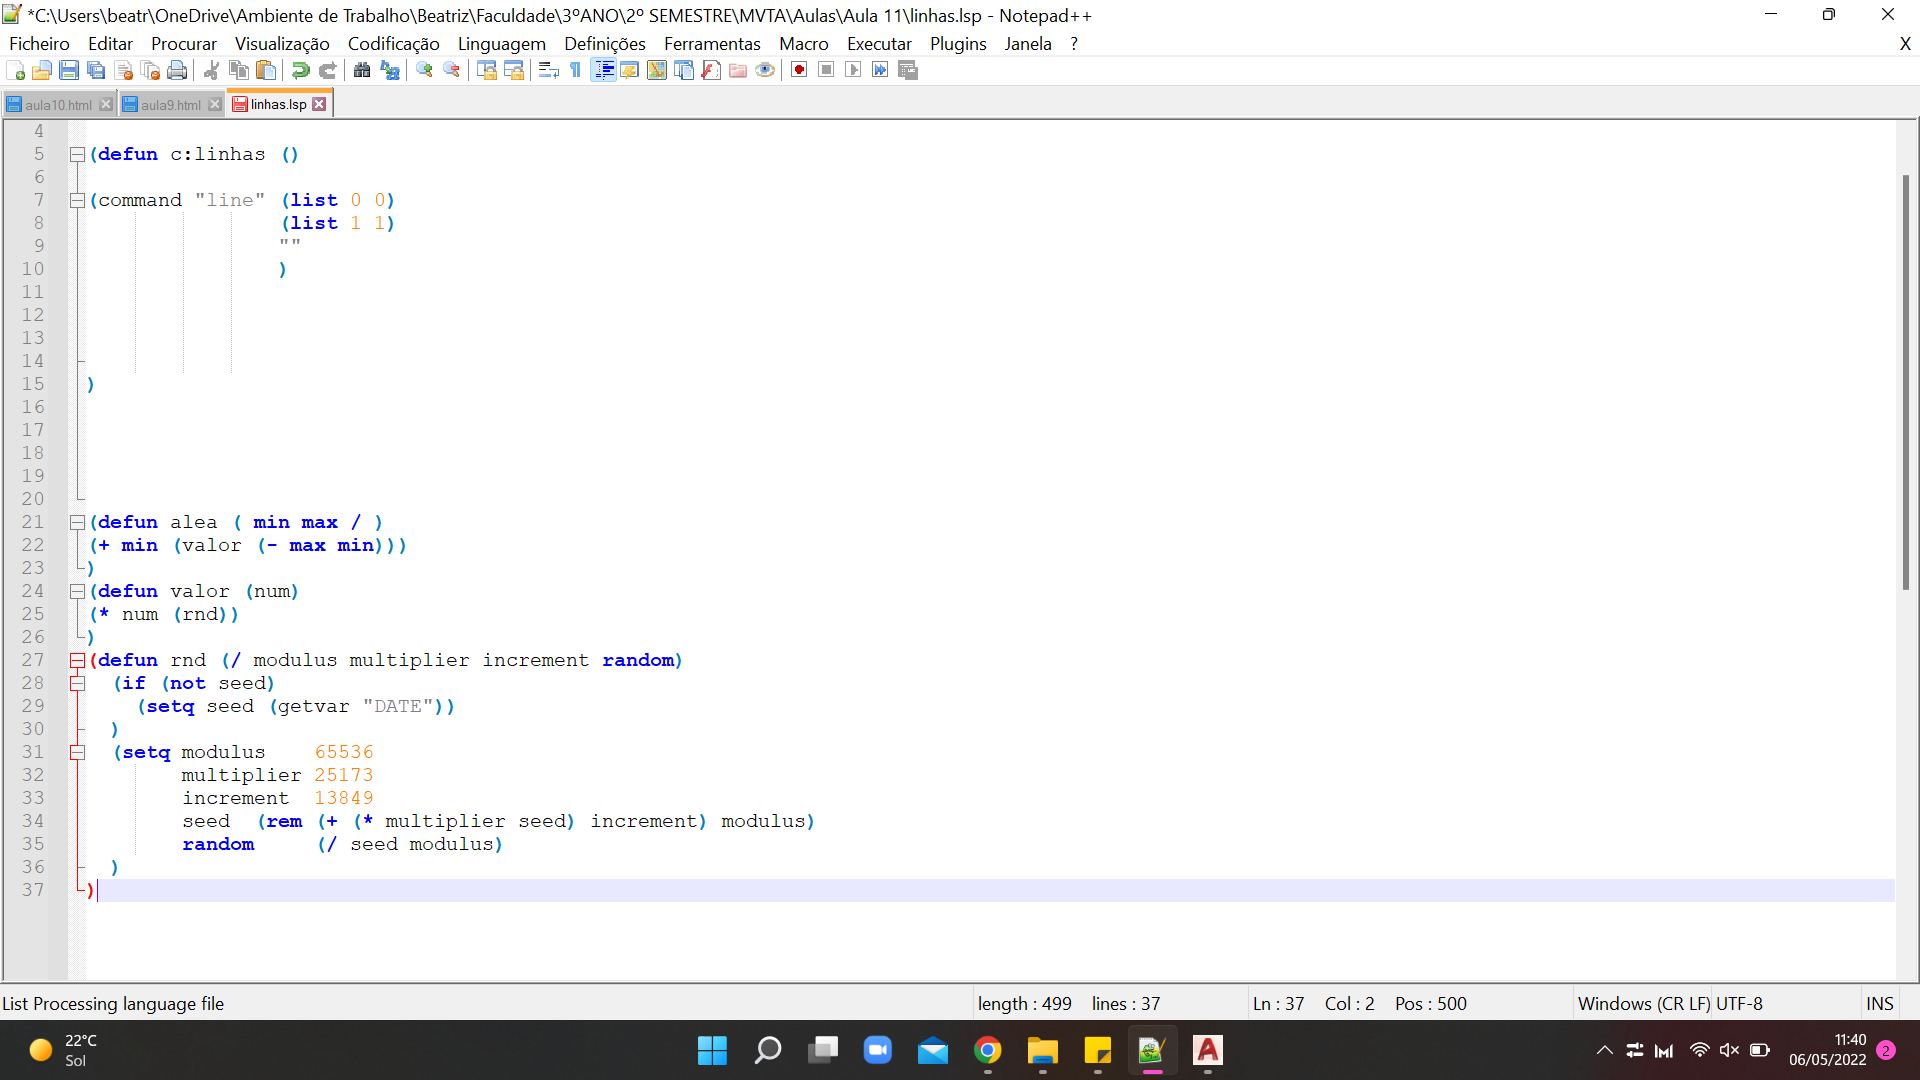Save the current file with the floppy icon
Viewport: 1920px width, 1080px height.
tap(69, 70)
